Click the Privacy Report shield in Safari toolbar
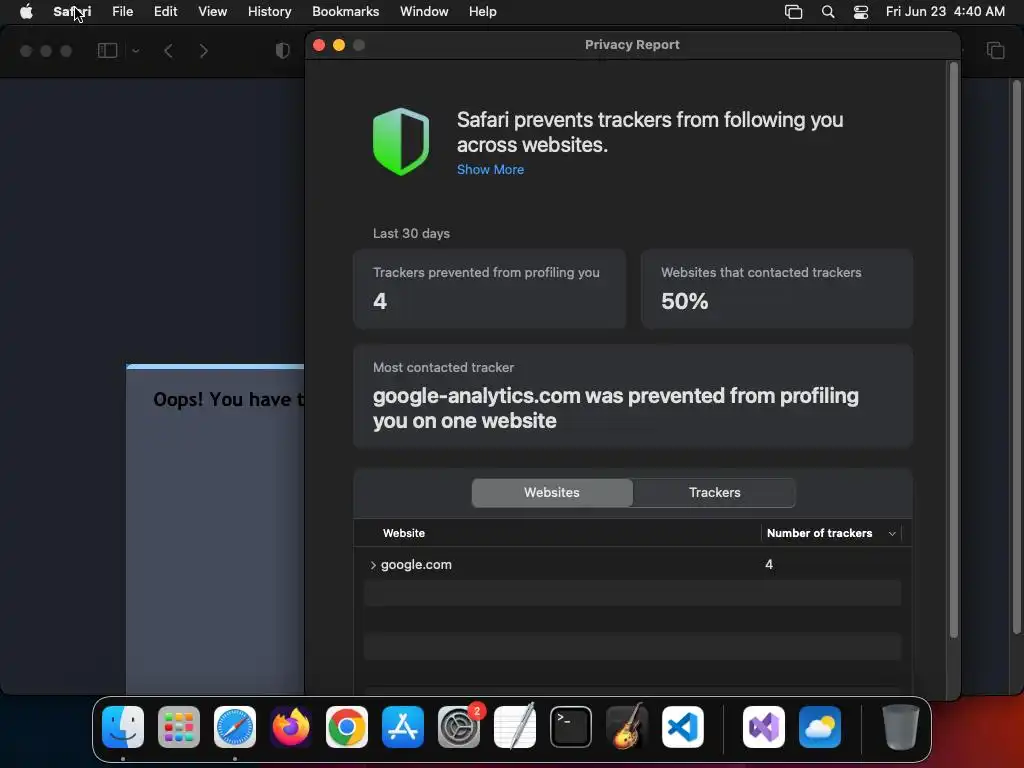Screen dimensions: 1024x768 point(282,50)
